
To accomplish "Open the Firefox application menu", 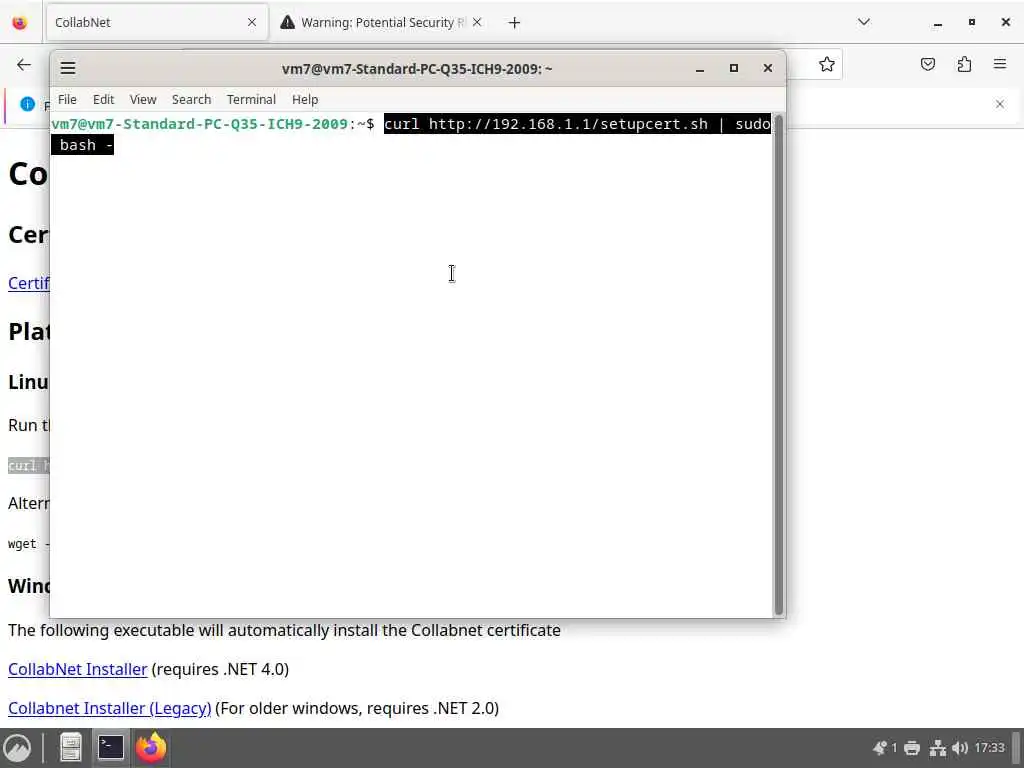I will (1000, 64).
